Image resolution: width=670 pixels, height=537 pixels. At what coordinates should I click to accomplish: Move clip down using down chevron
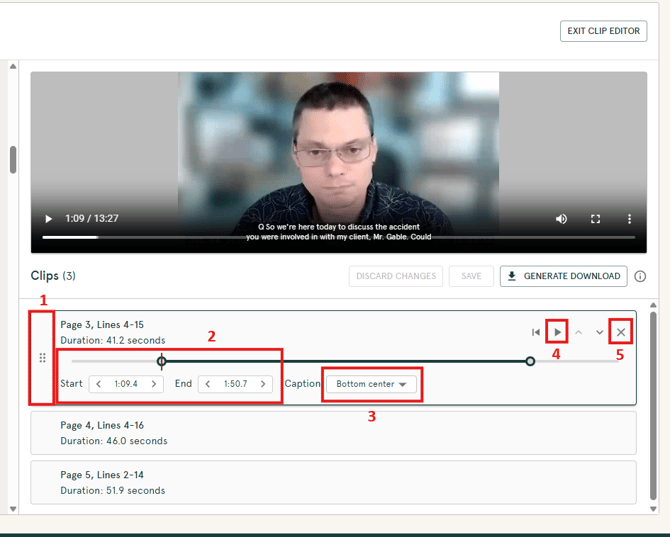point(600,332)
